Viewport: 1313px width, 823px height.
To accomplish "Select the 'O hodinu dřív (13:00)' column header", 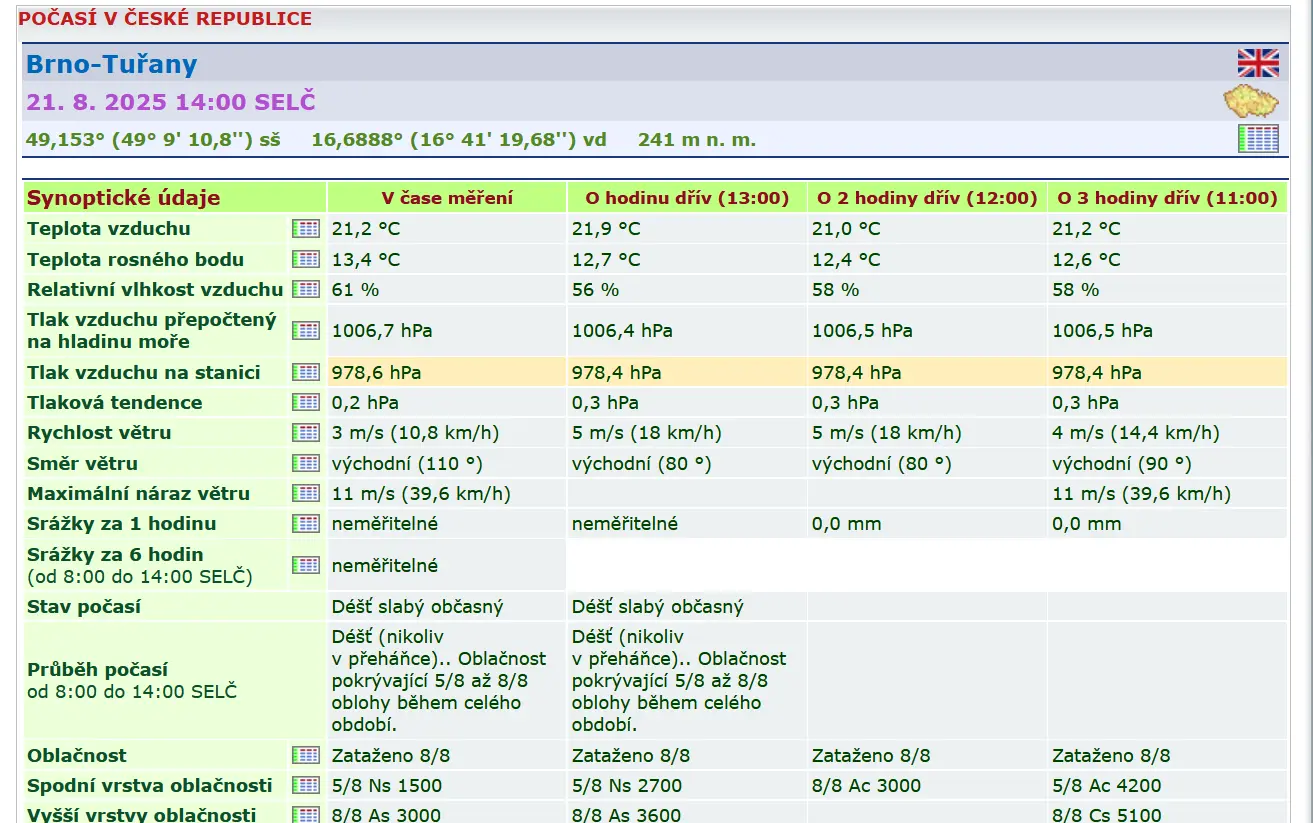I will point(687,198).
